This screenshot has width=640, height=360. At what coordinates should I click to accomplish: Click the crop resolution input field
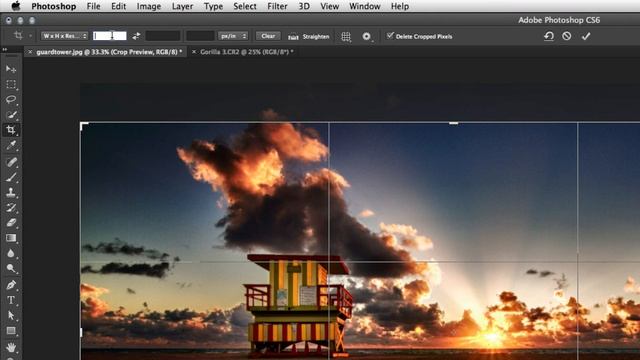tap(200, 36)
